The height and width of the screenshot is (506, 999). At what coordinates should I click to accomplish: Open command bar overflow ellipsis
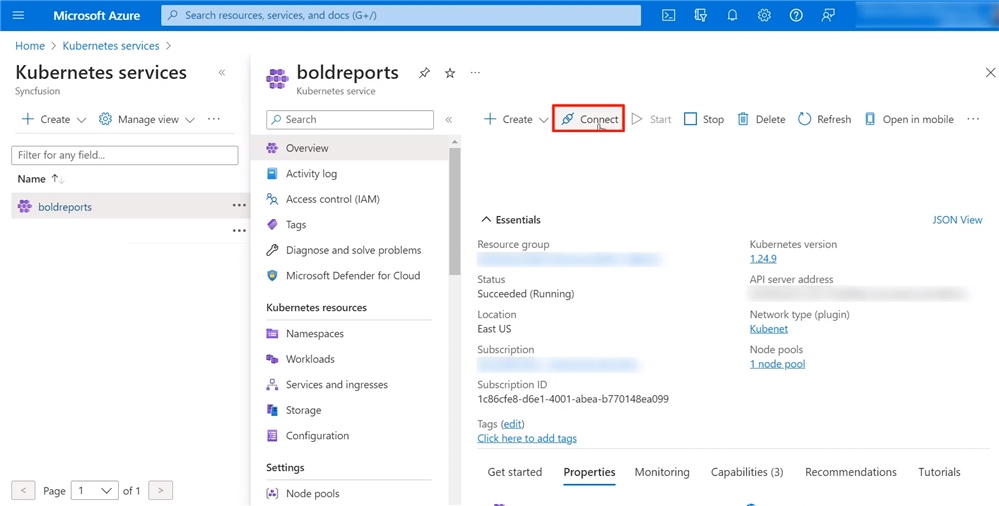click(973, 119)
